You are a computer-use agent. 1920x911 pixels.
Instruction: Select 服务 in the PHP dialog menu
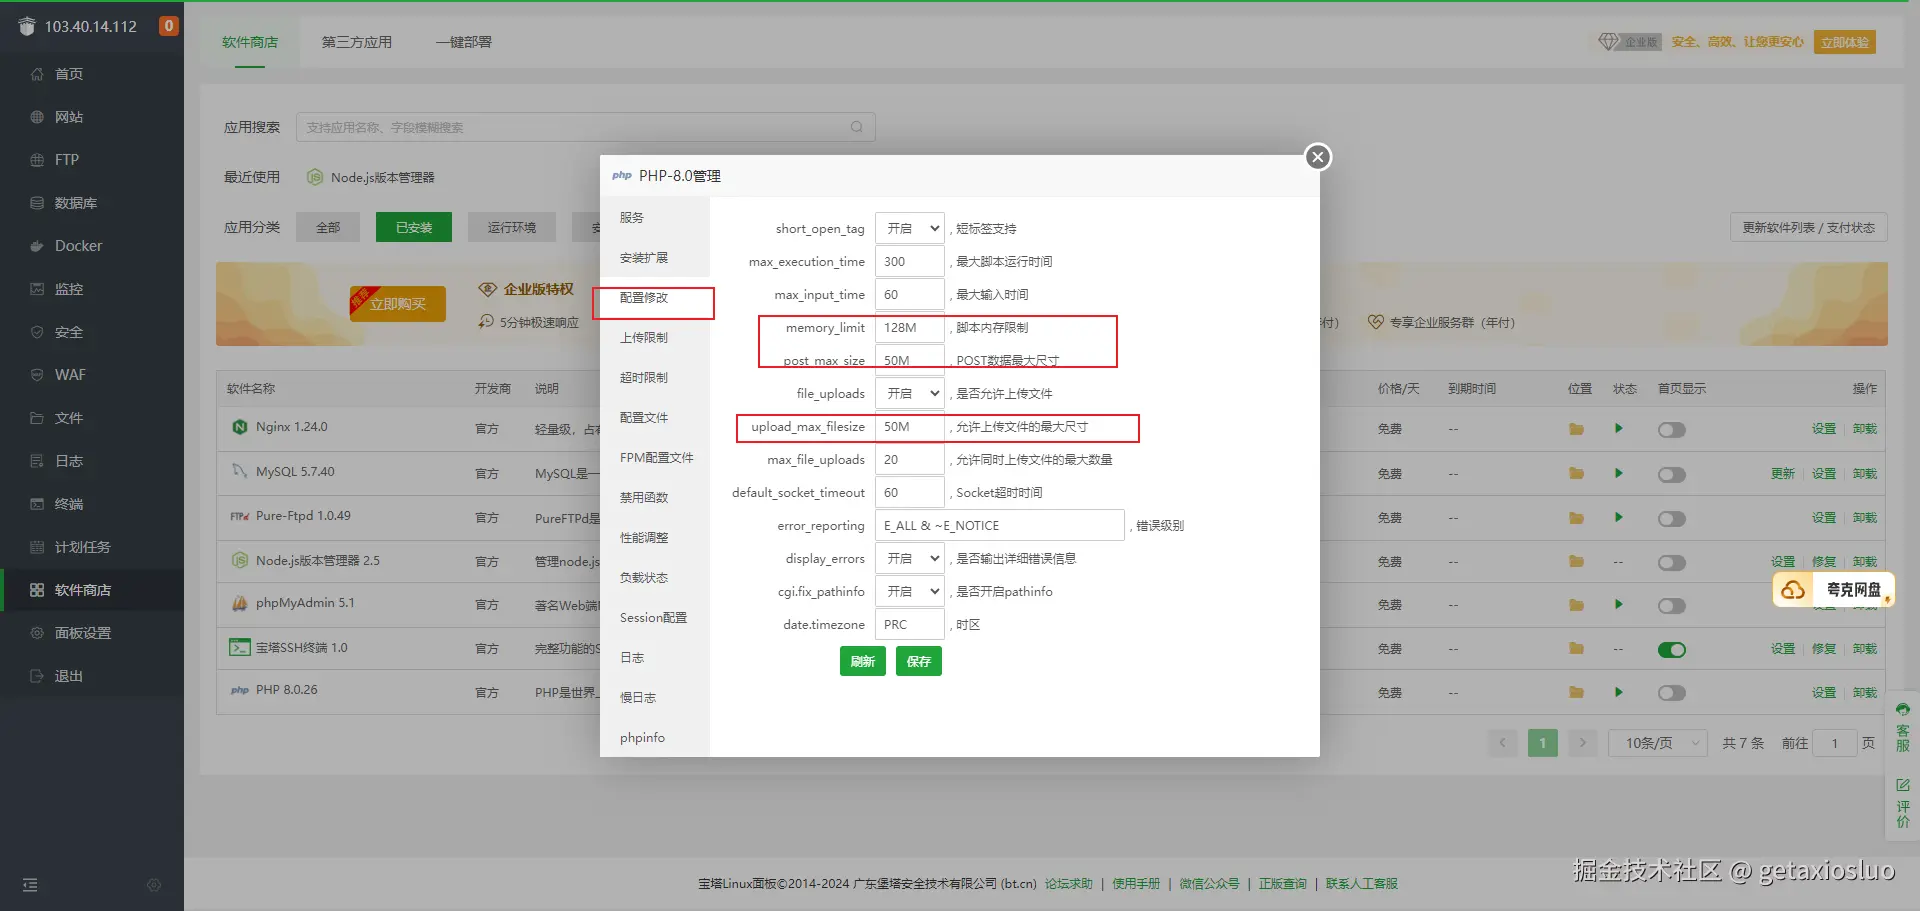point(655,217)
